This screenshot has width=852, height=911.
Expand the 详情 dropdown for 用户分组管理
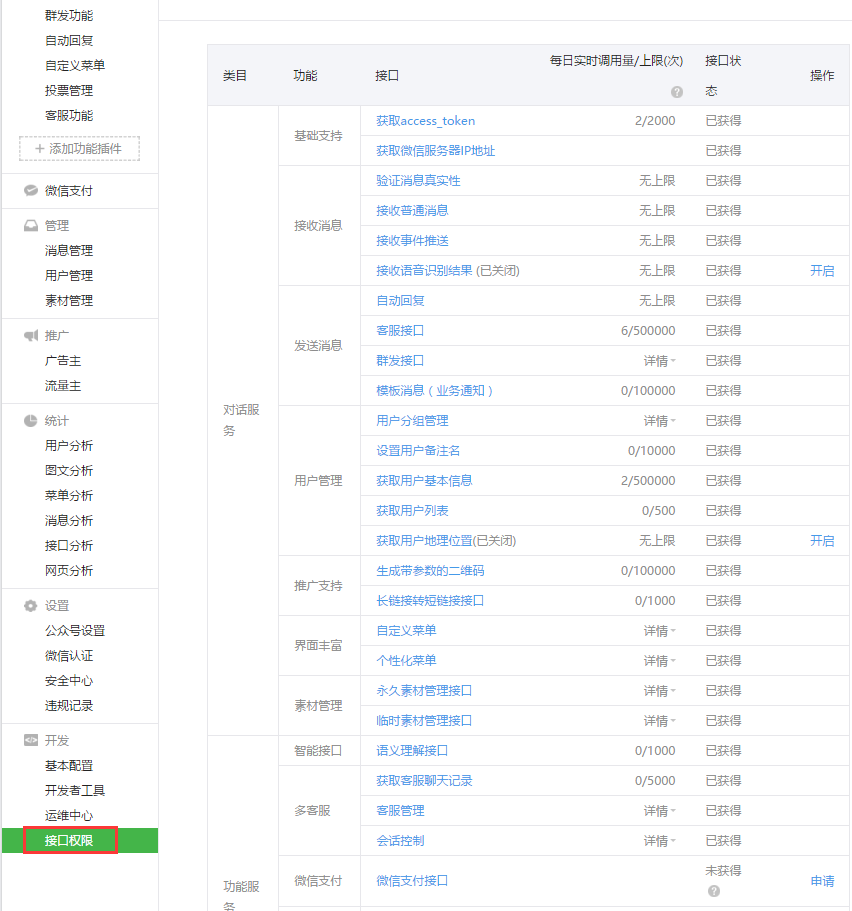click(659, 421)
